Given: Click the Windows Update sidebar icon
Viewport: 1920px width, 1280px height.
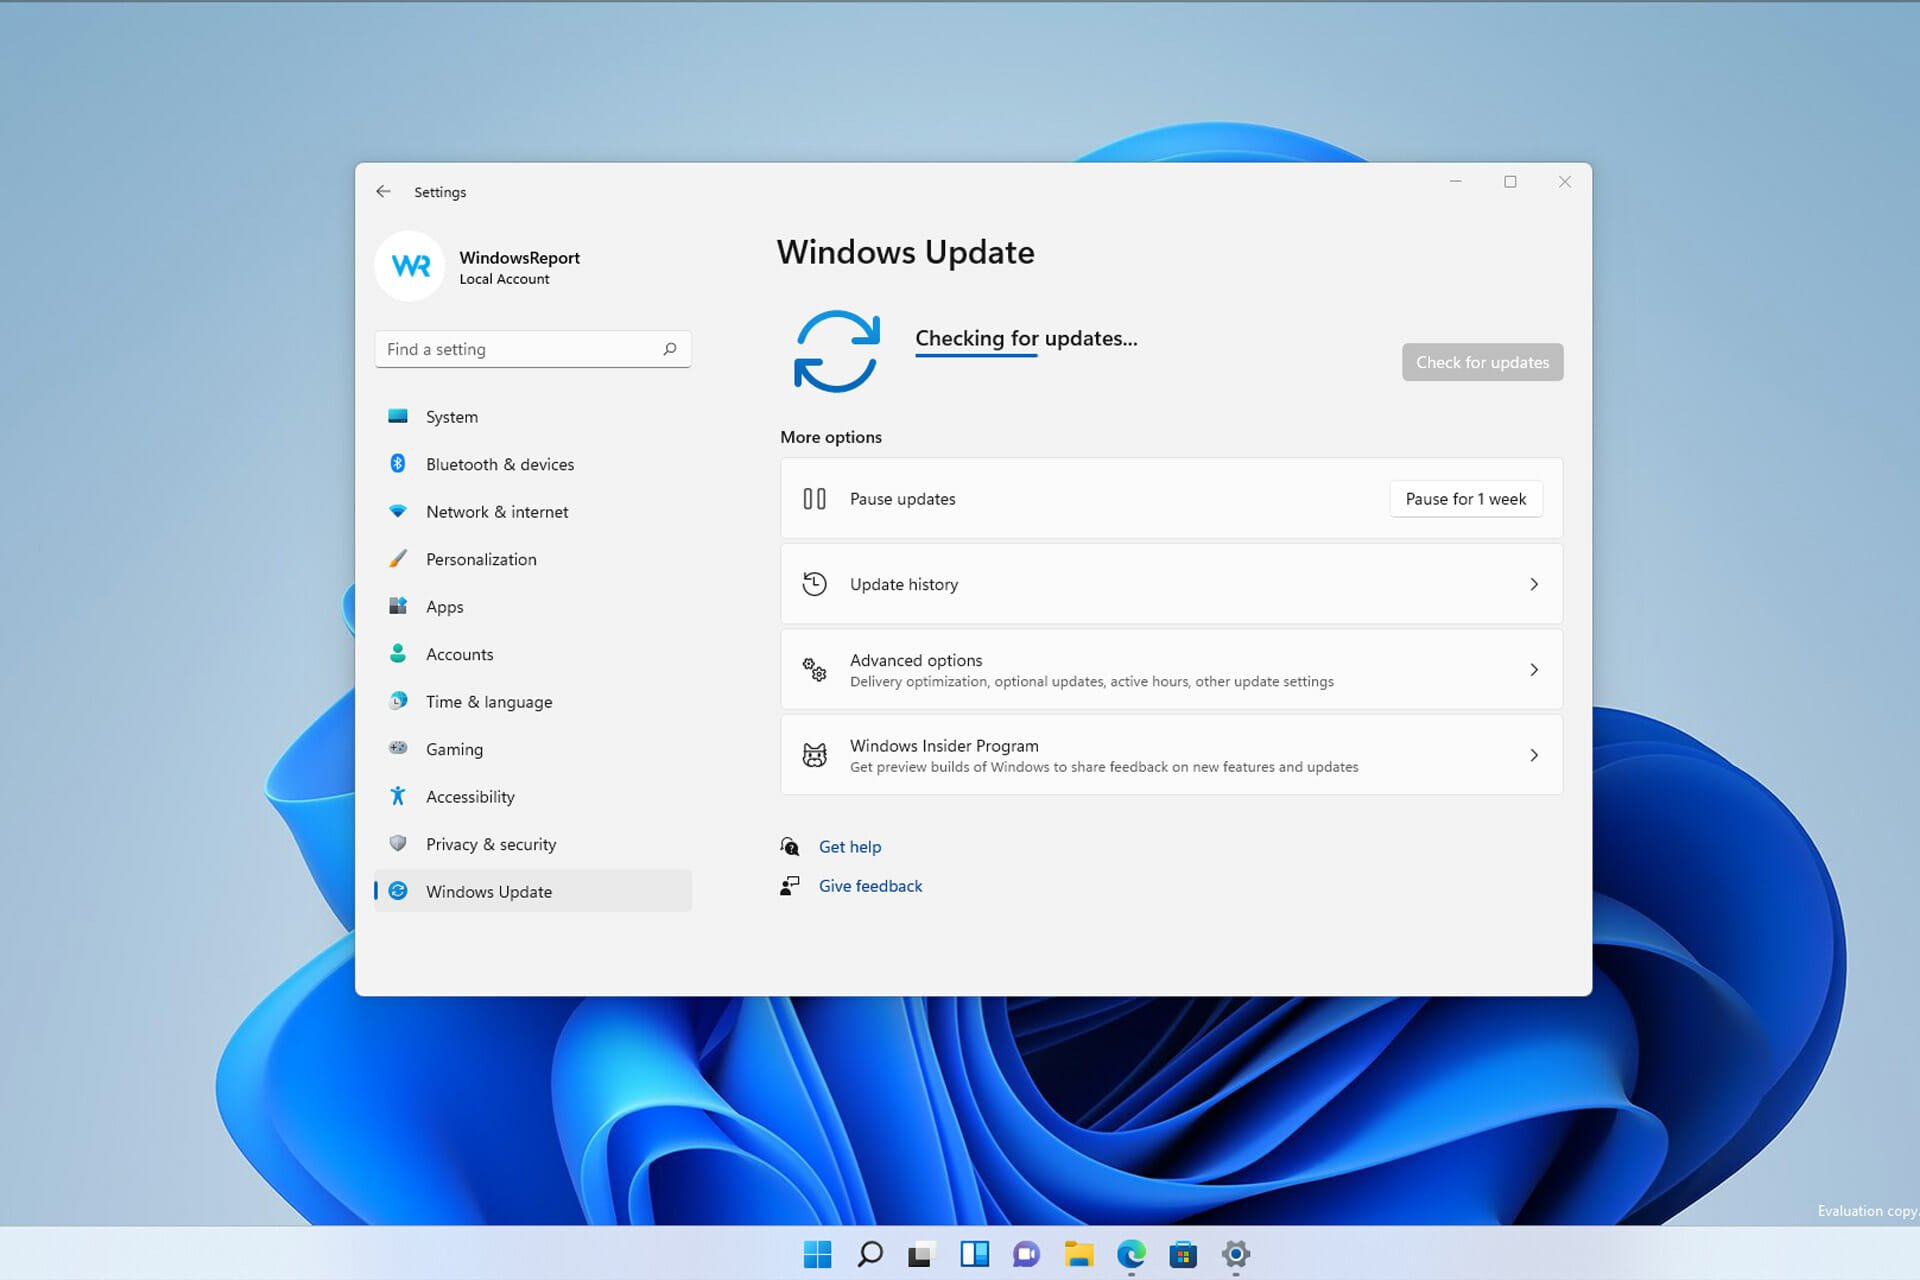Looking at the screenshot, I should tap(398, 891).
